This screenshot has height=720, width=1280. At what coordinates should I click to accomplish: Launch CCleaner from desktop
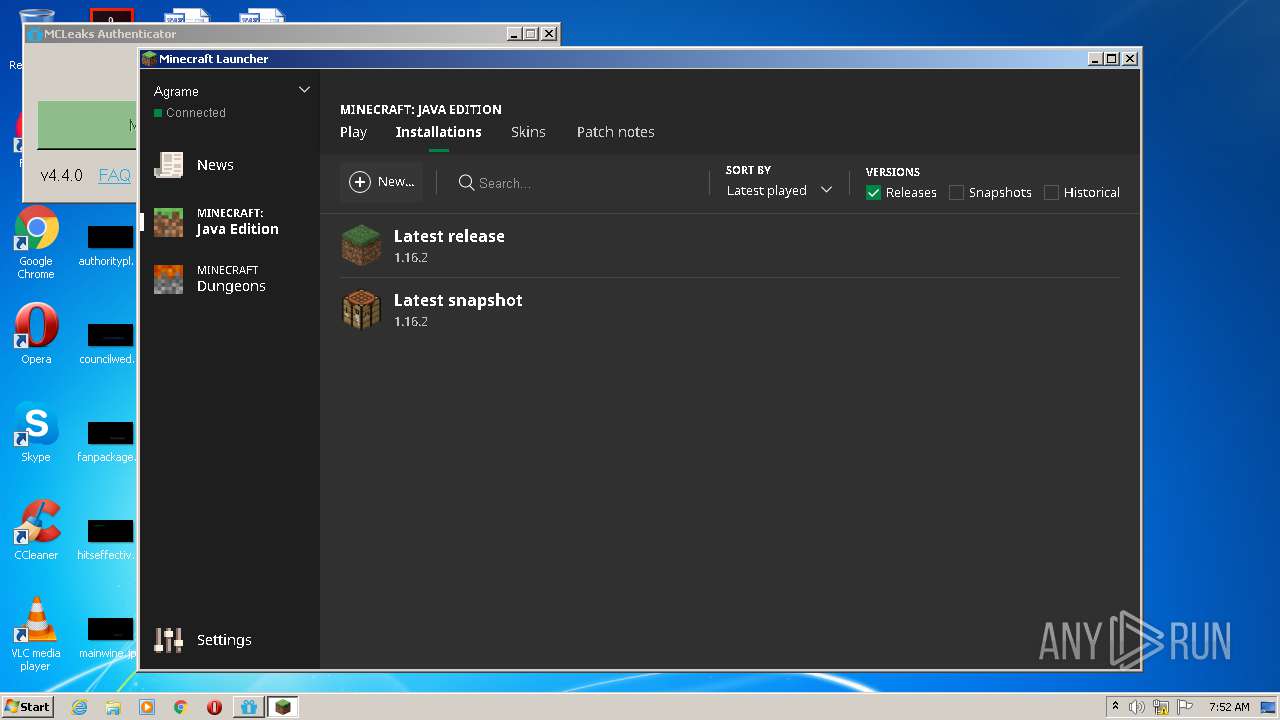pyautogui.click(x=36, y=530)
